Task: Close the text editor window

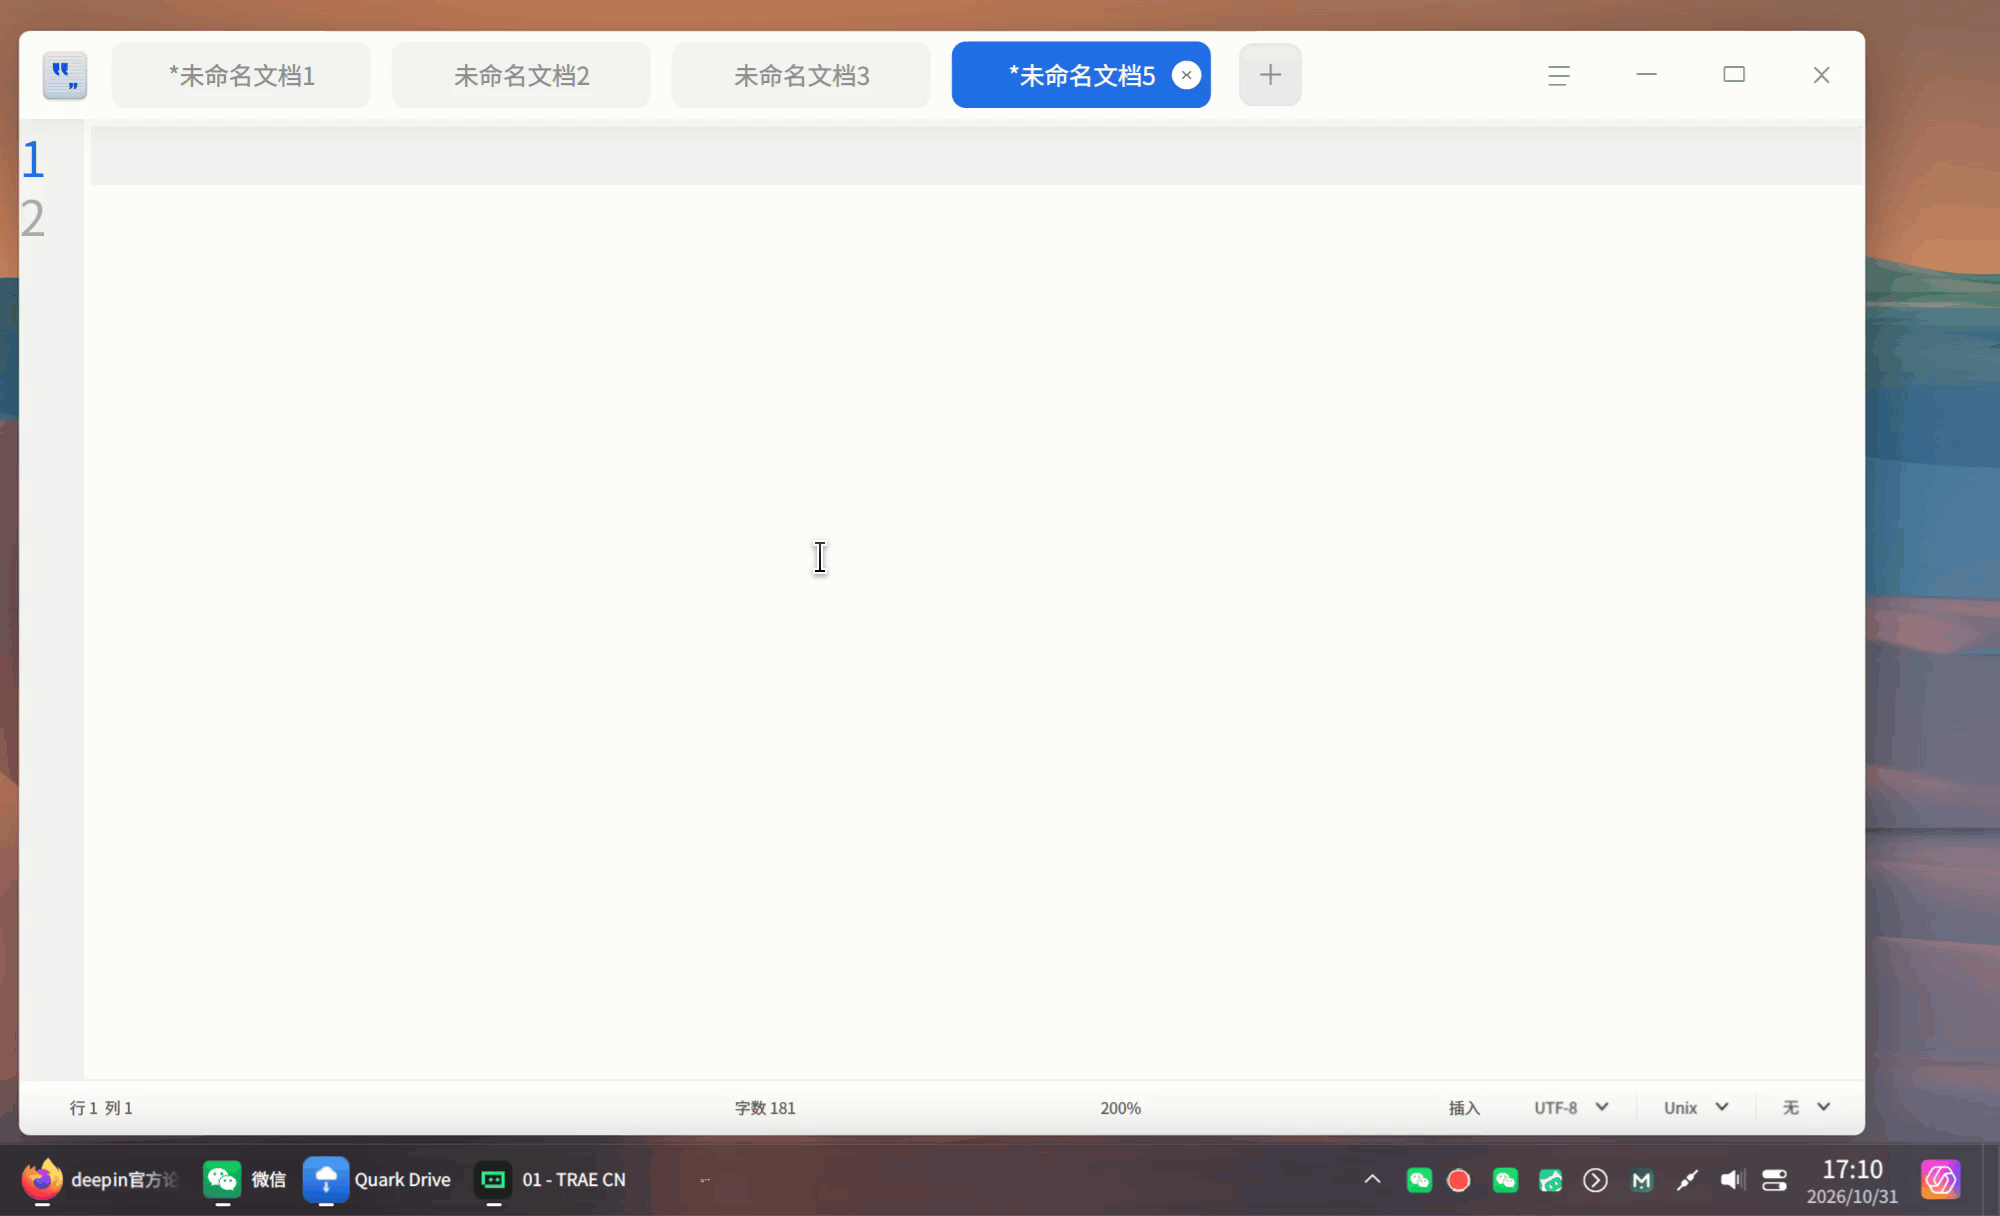Action: click(x=1821, y=75)
